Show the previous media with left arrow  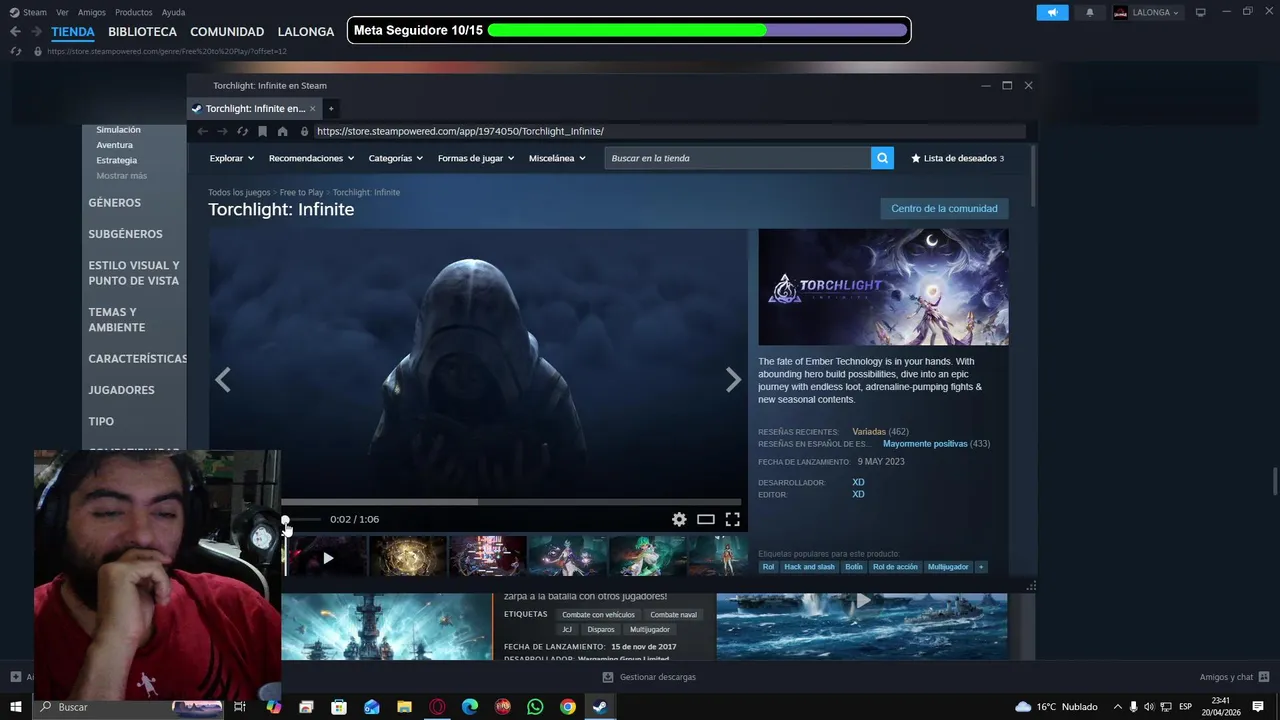(x=222, y=380)
